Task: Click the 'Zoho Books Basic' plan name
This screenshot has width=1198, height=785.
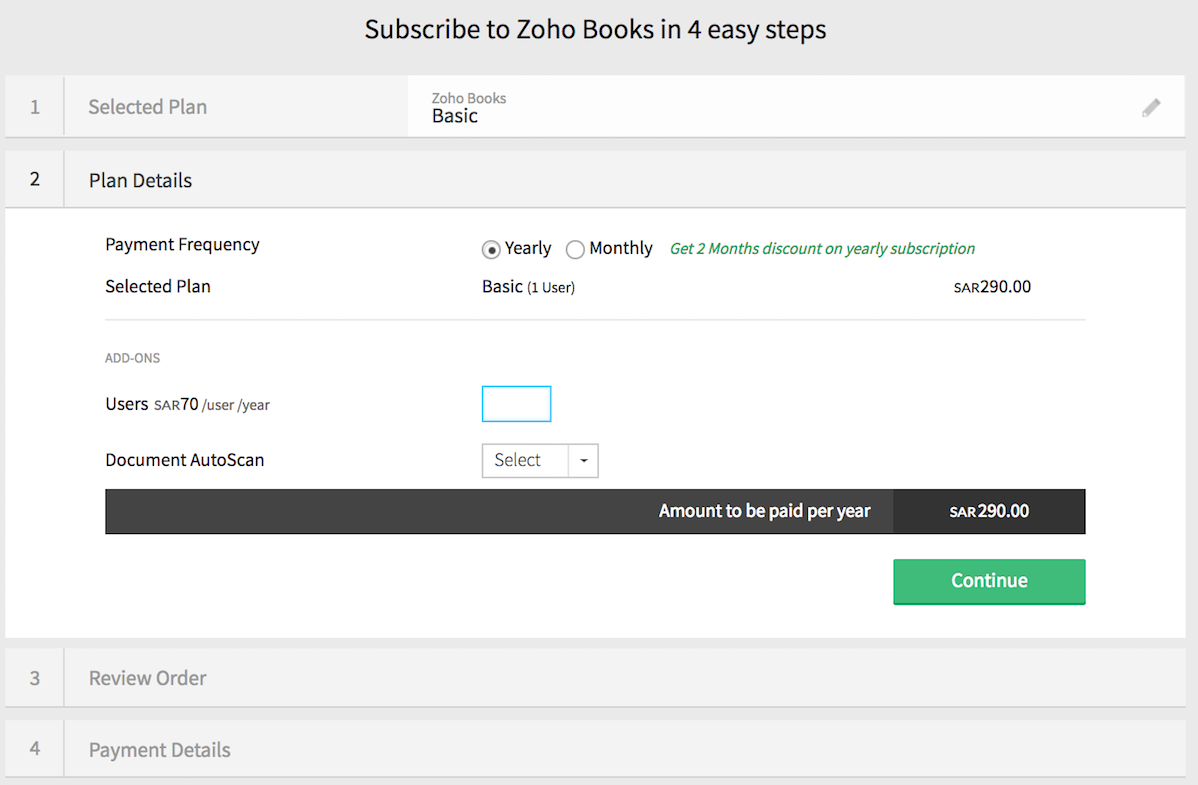Action: click(x=468, y=108)
